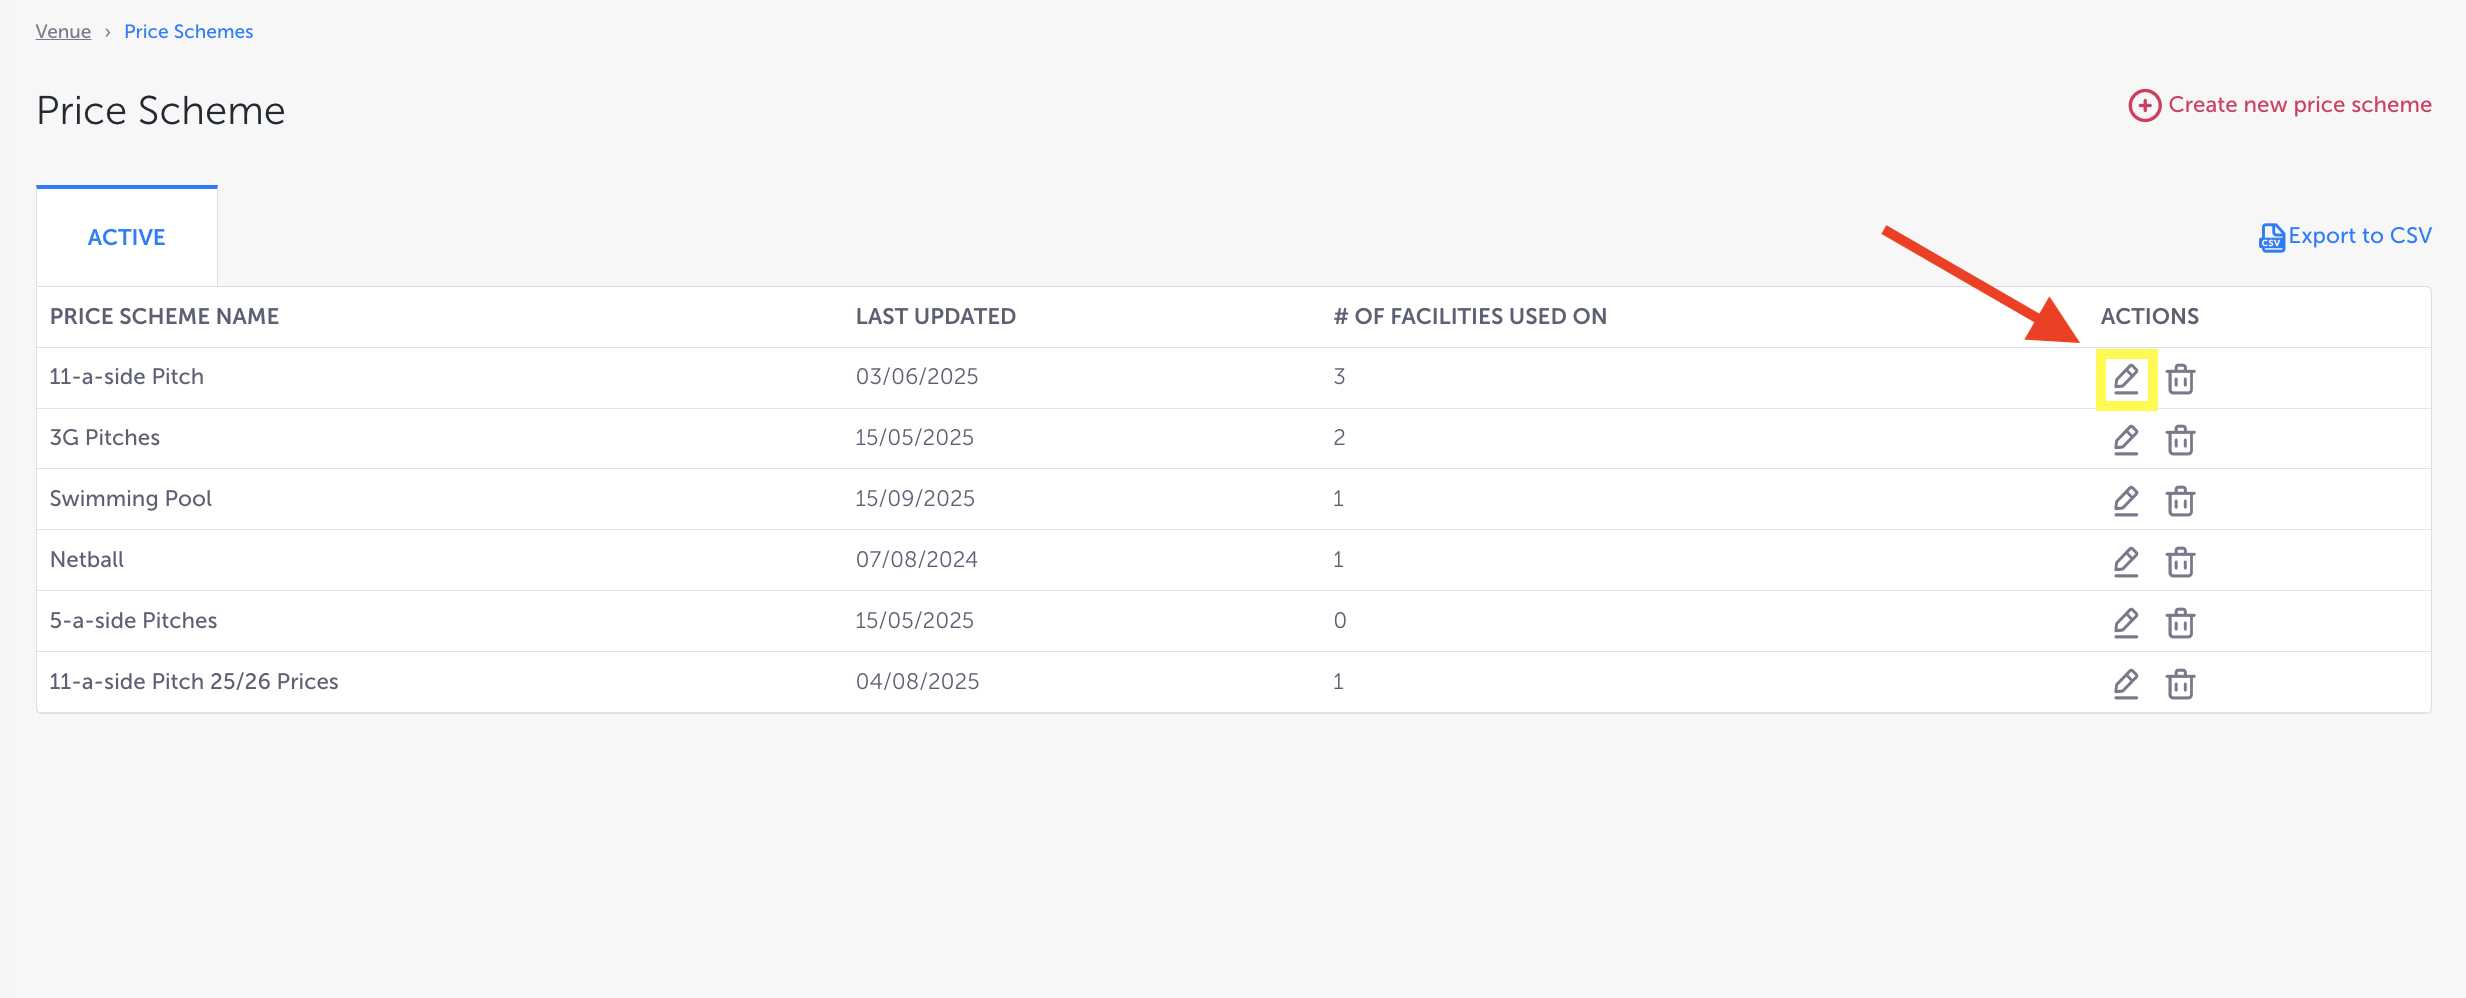Edit the 3G Pitches price scheme
The height and width of the screenshot is (998, 2466).
click(x=2126, y=440)
